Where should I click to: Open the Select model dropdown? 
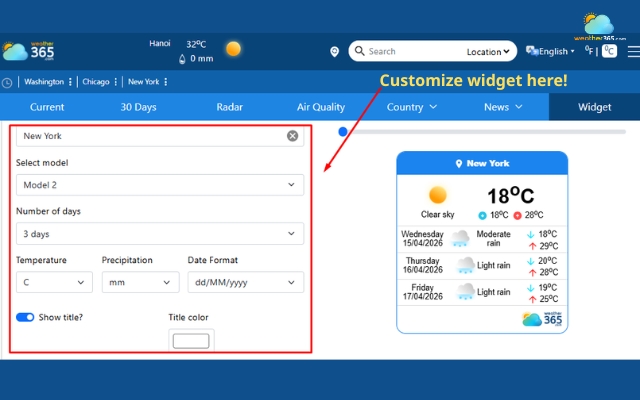coord(160,185)
